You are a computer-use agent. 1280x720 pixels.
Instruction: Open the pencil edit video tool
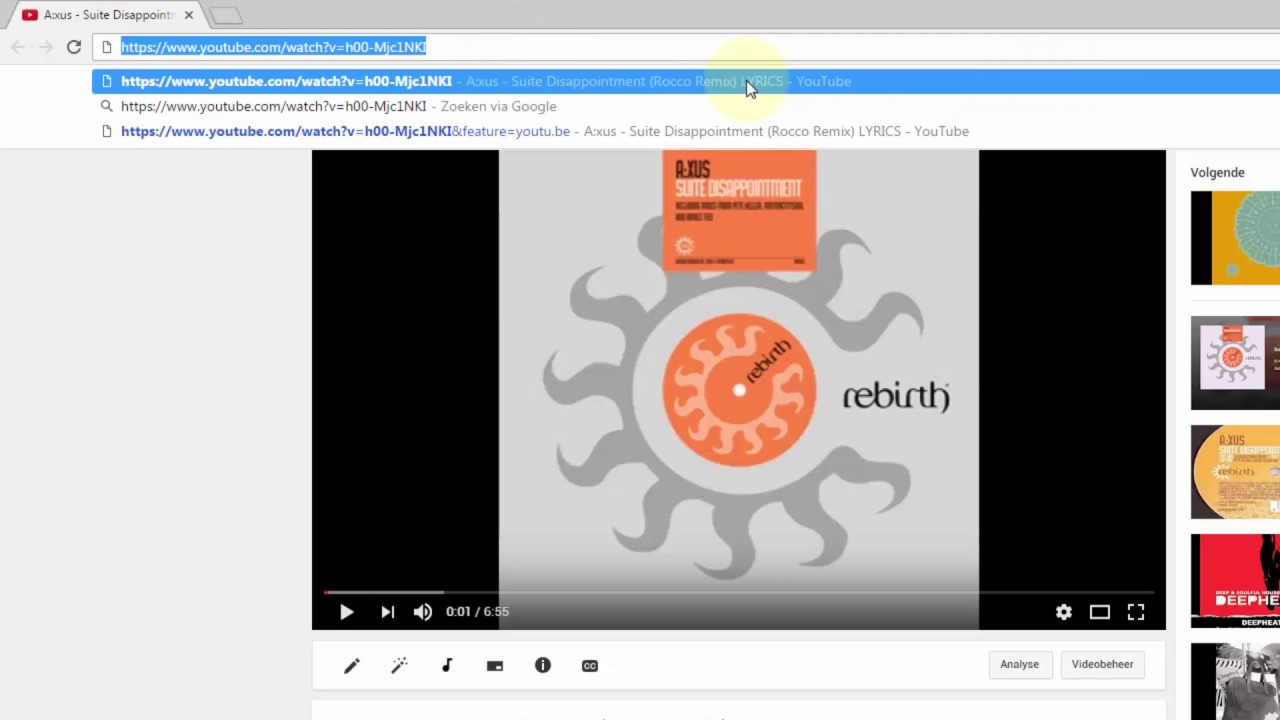[x=352, y=666]
